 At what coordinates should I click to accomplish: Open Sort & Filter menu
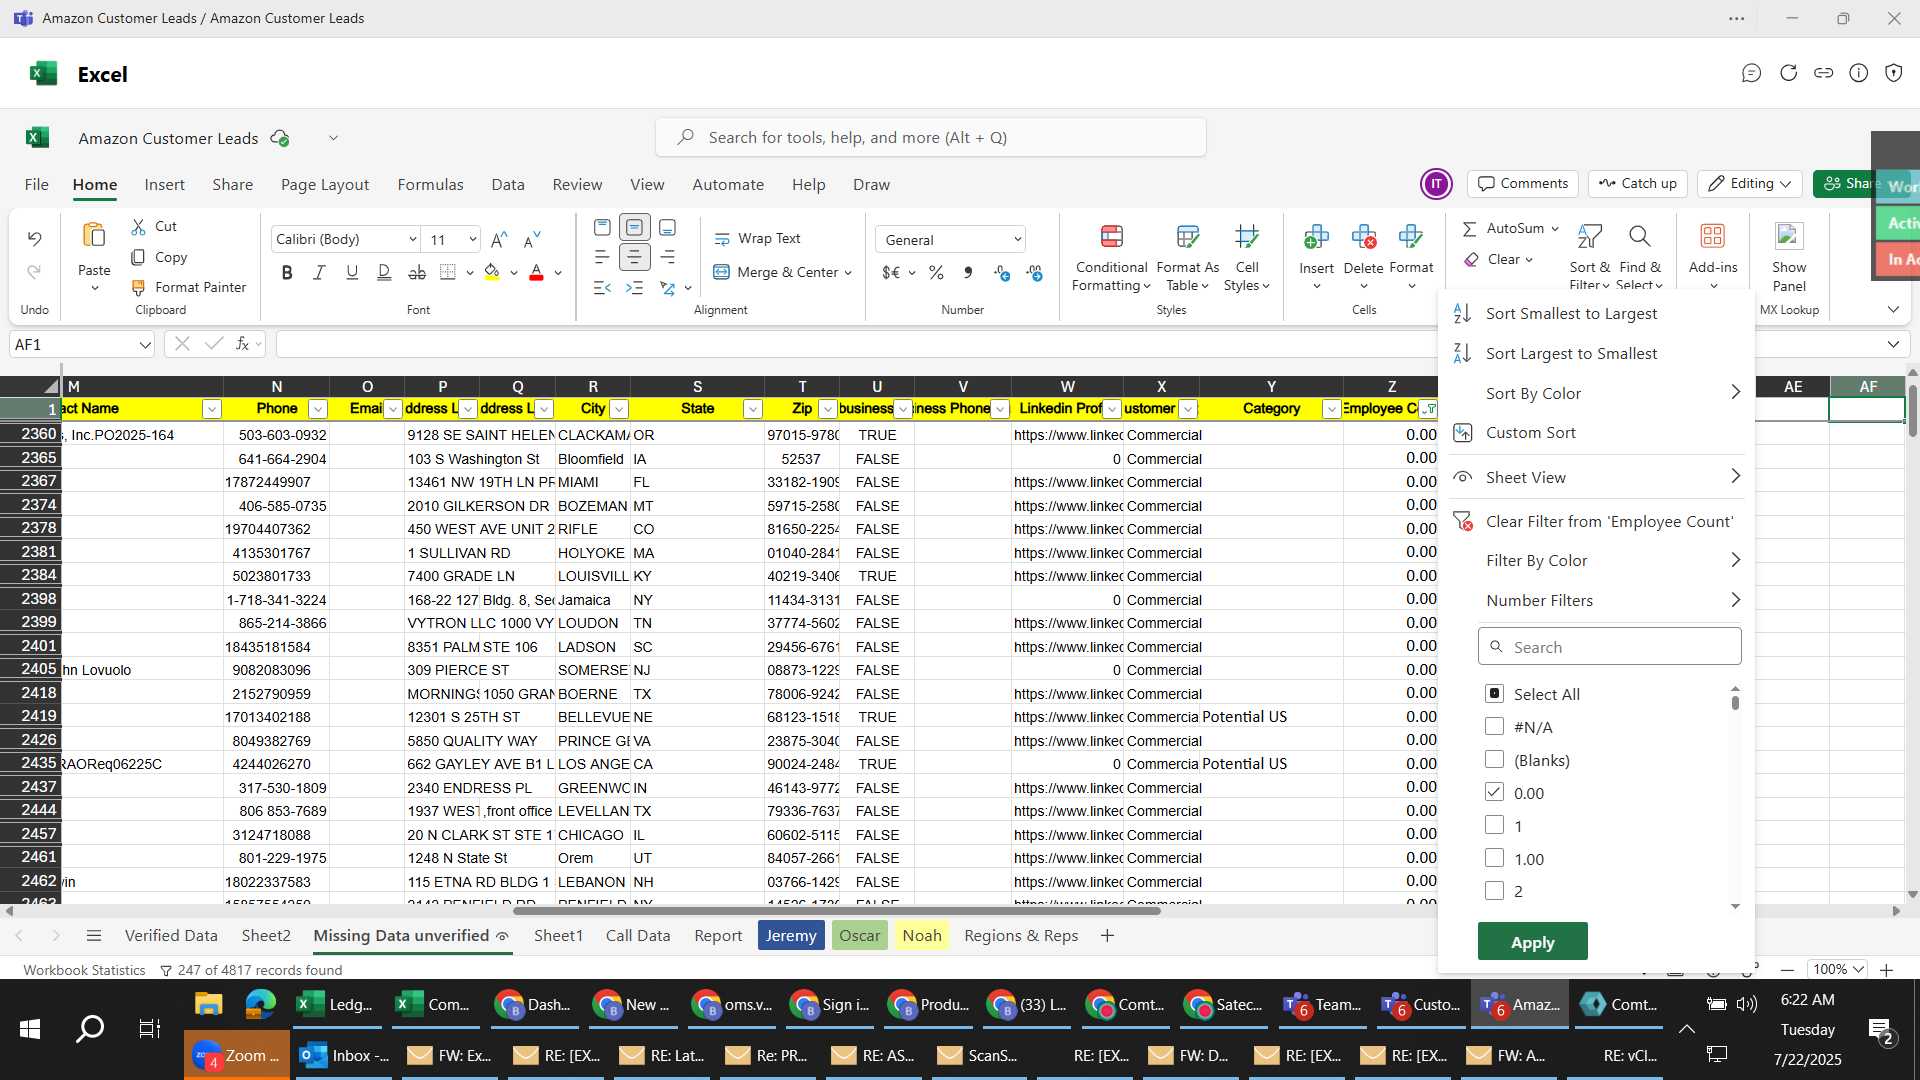coord(1589,258)
